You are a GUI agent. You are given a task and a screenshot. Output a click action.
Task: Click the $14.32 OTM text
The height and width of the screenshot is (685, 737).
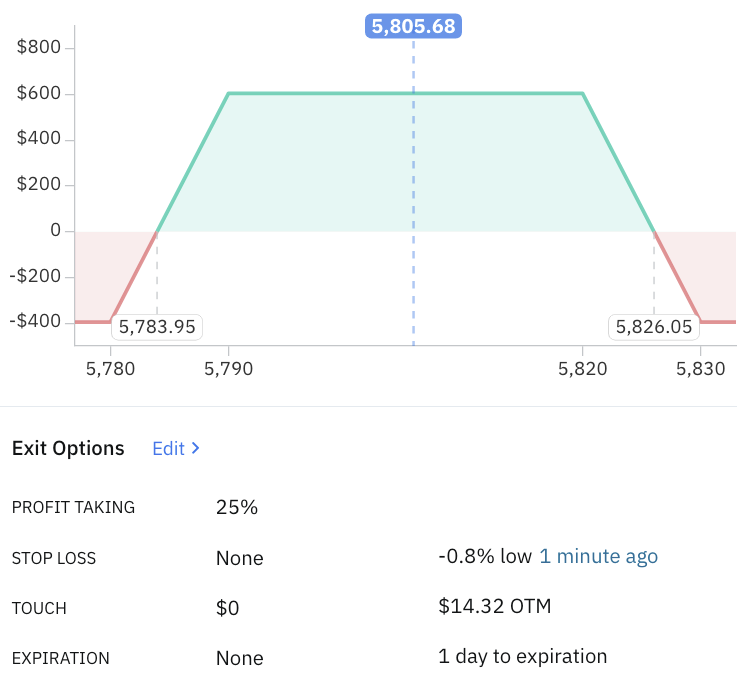(x=494, y=606)
